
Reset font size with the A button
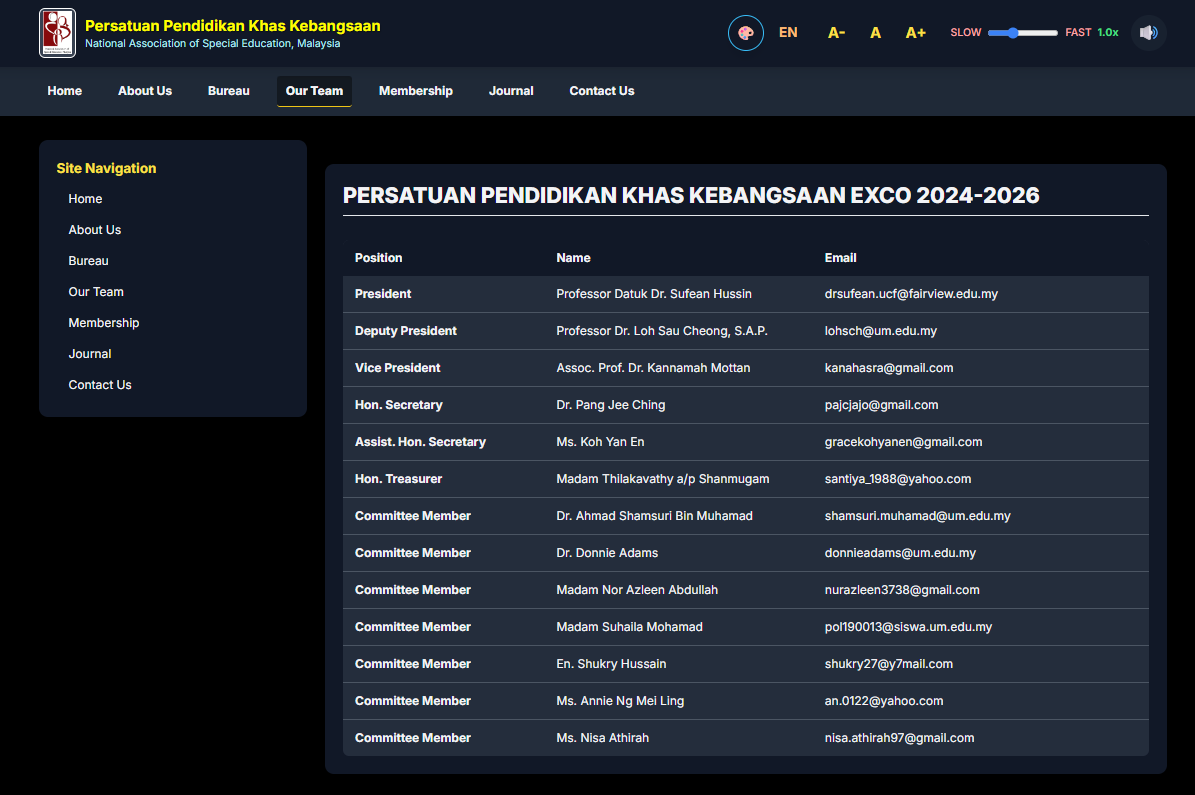[x=875, y=33]
